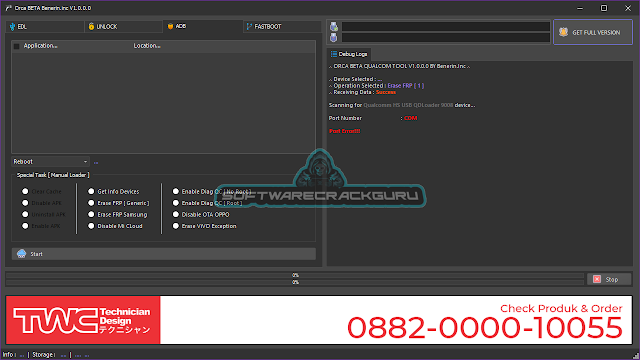Toggle the Application select-all checkbox
640x360 pixels.
(16, 46)
